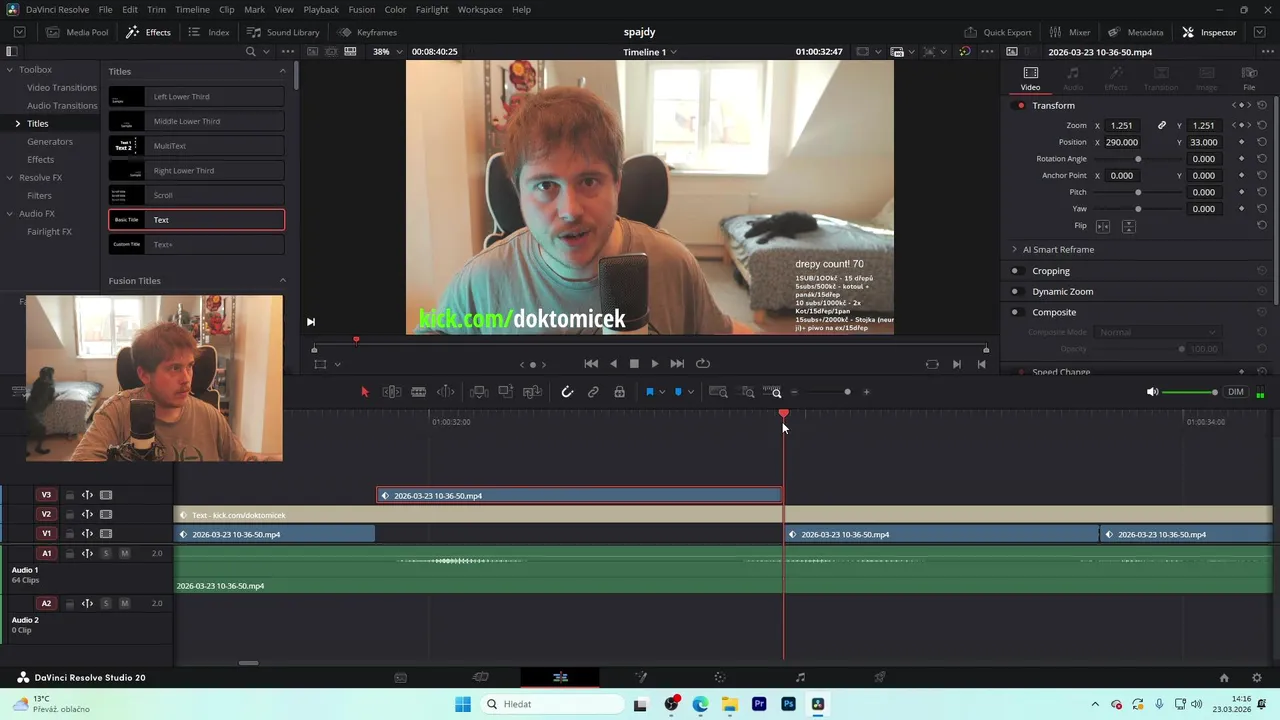Adjust the Pitch slider
This screenshot has width=1280, height=720.
(1138, 192)
